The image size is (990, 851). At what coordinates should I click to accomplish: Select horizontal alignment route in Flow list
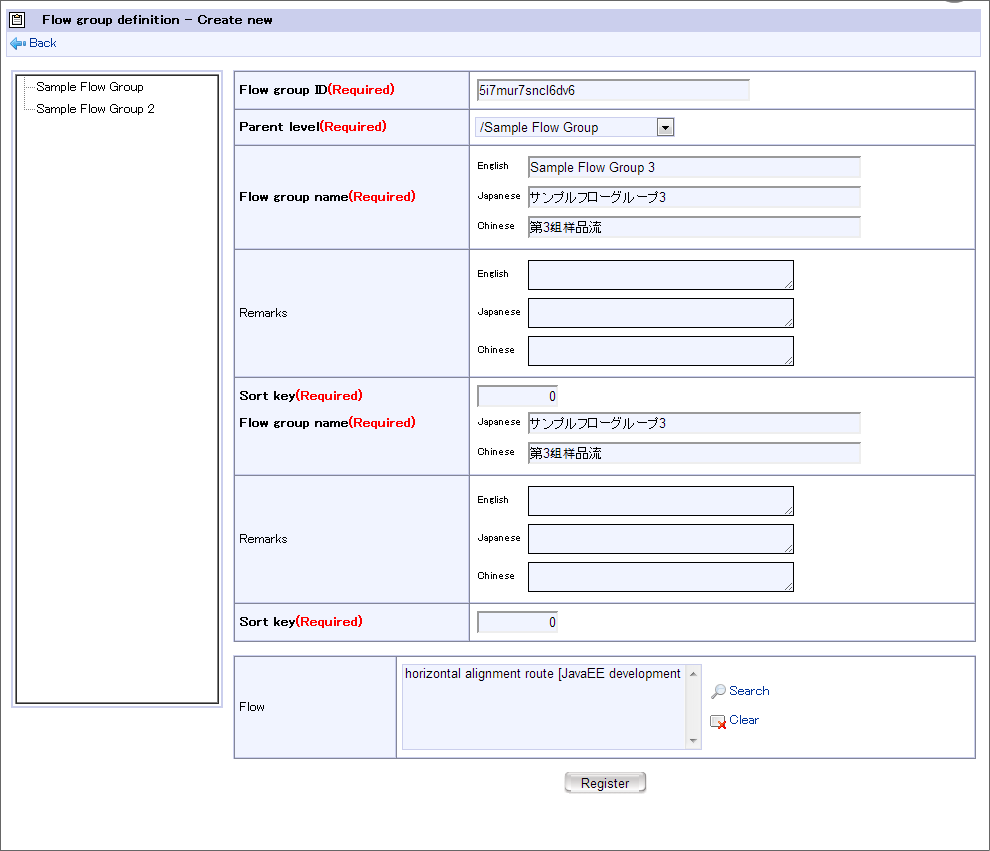click(543, 674)
